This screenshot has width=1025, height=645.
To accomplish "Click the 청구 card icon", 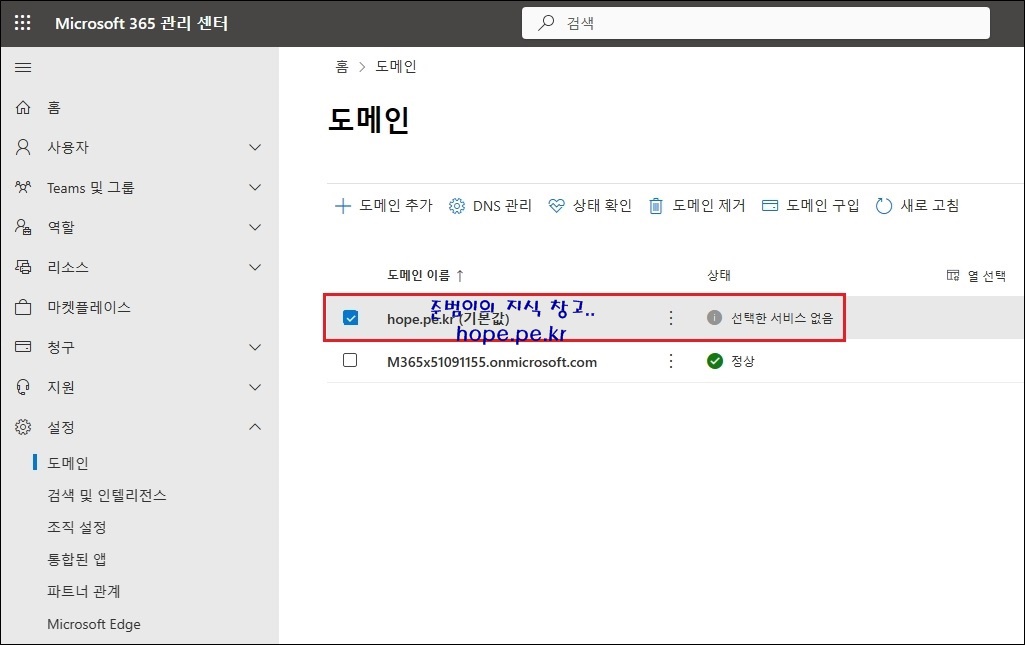I will tap(23, 346).
